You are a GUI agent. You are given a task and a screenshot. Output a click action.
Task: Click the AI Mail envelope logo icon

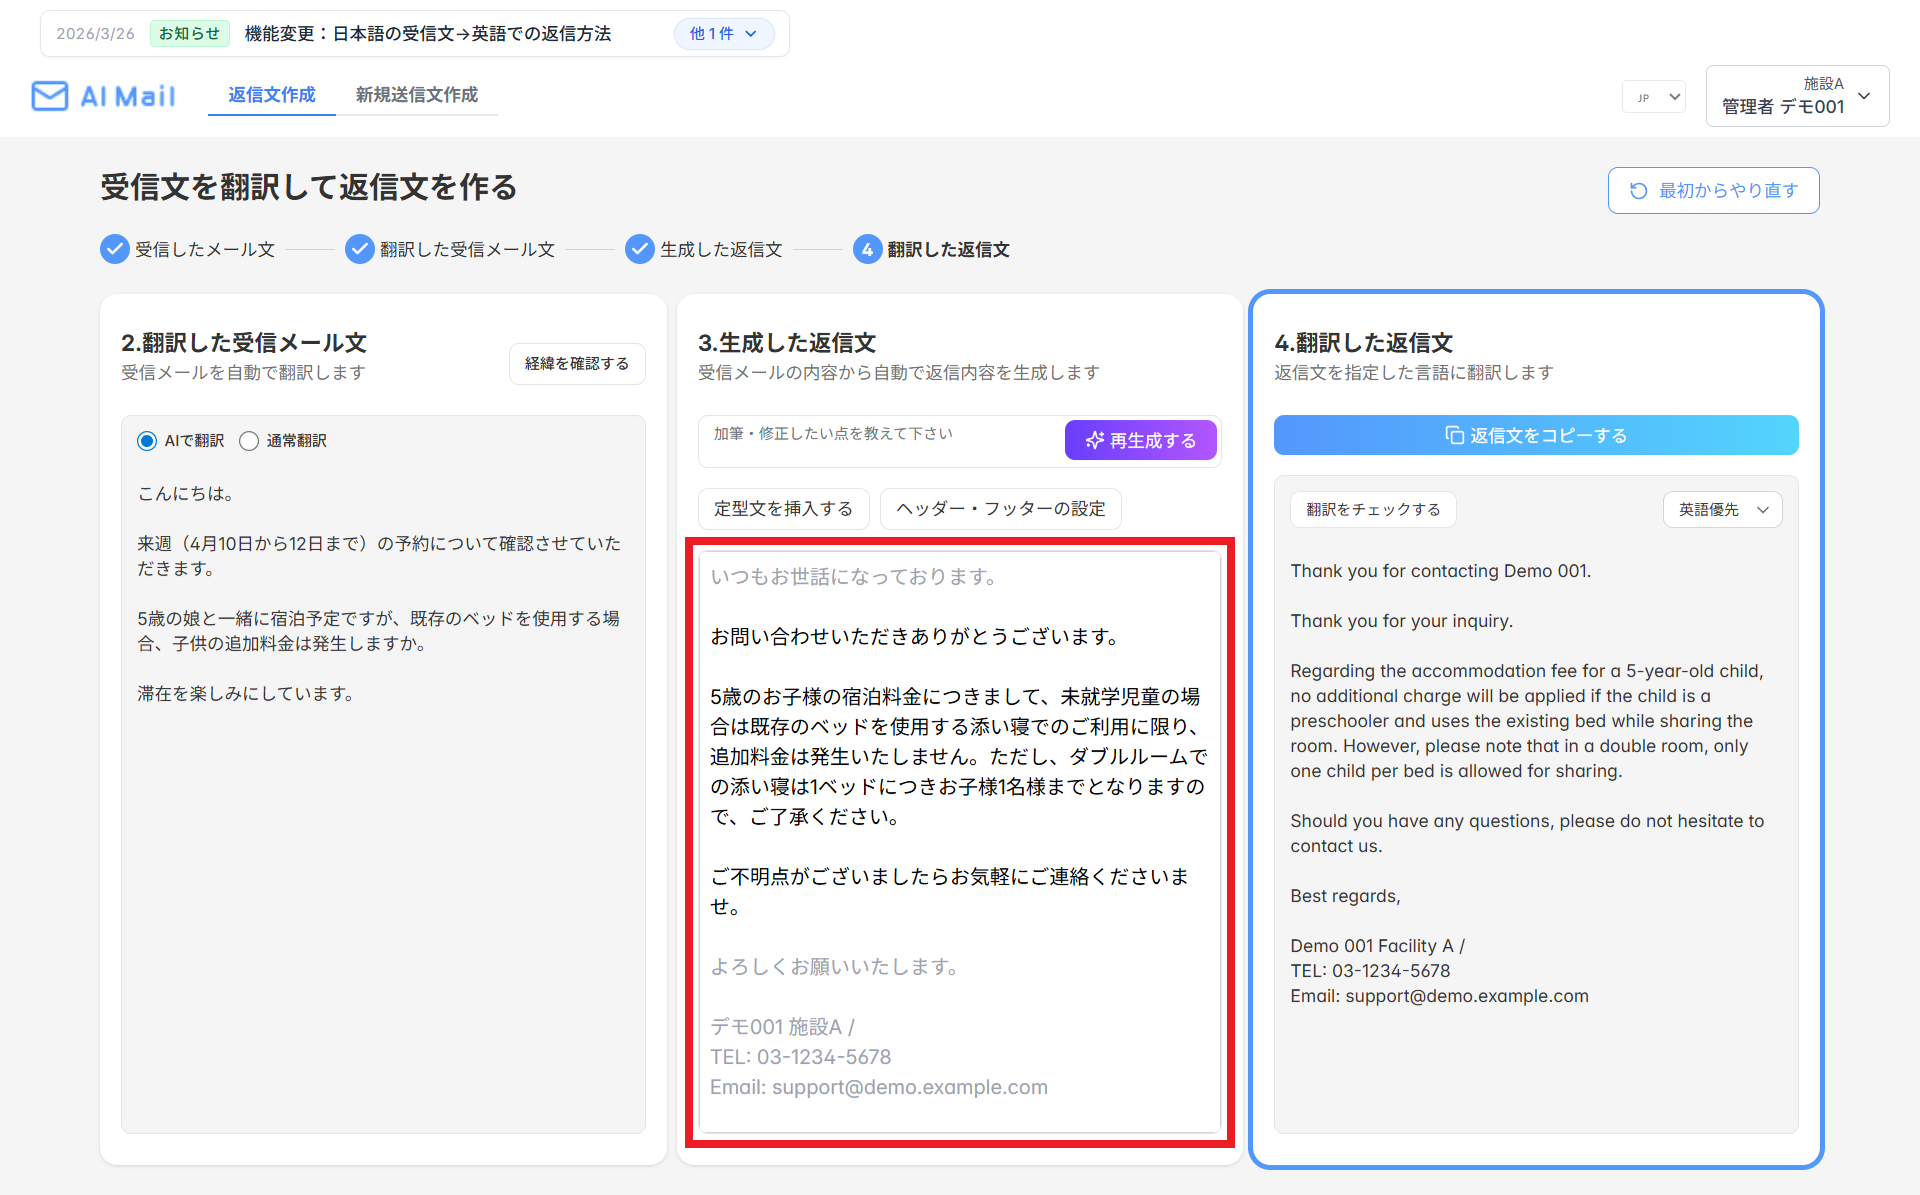50,96
